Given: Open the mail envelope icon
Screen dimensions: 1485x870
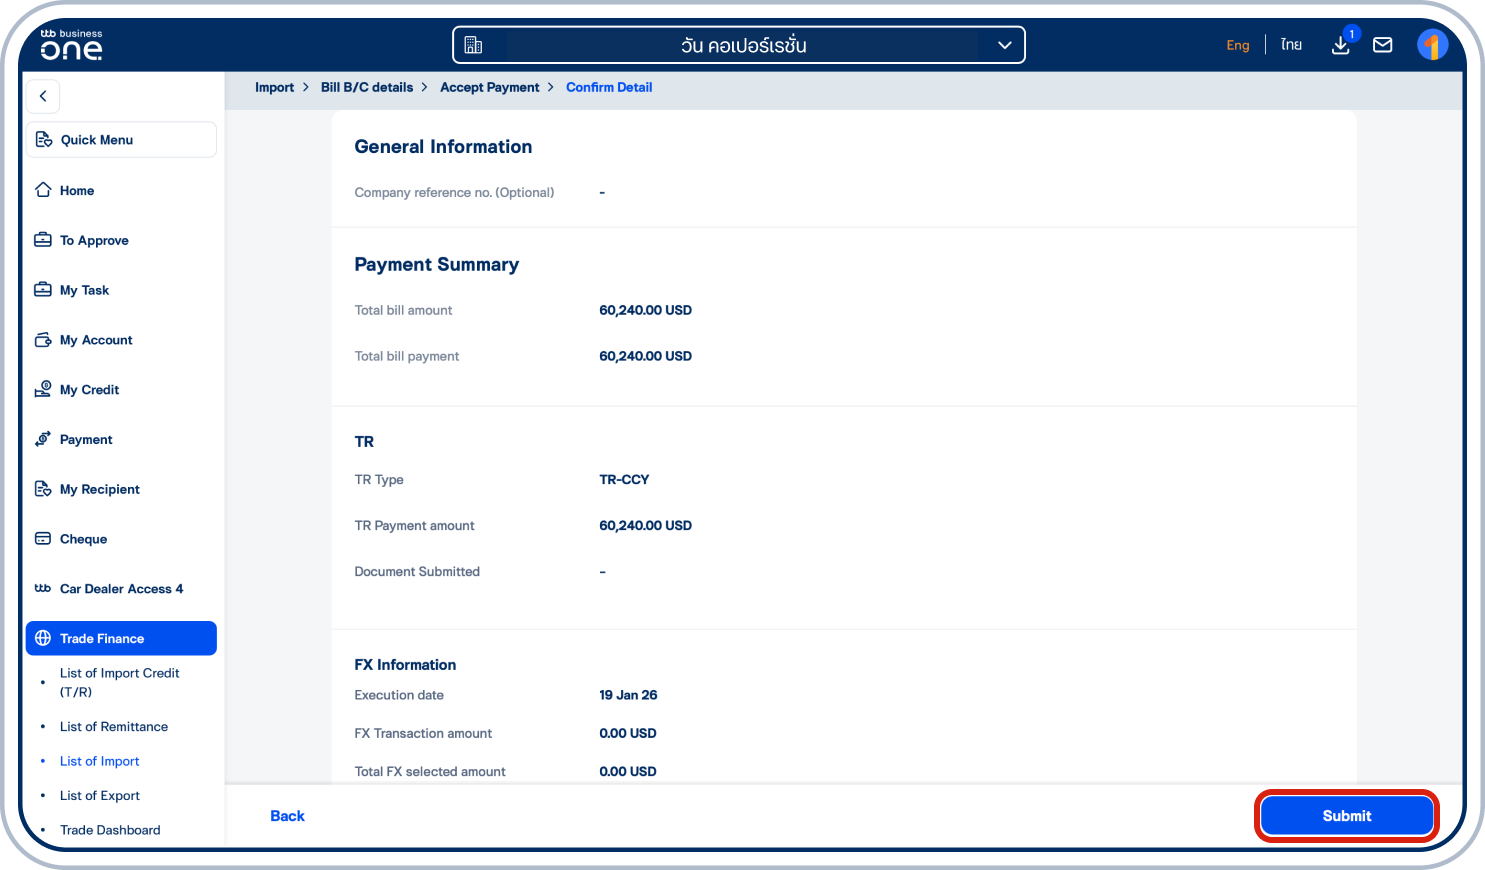Looking at the screenshot, I should pos(1382,45).
